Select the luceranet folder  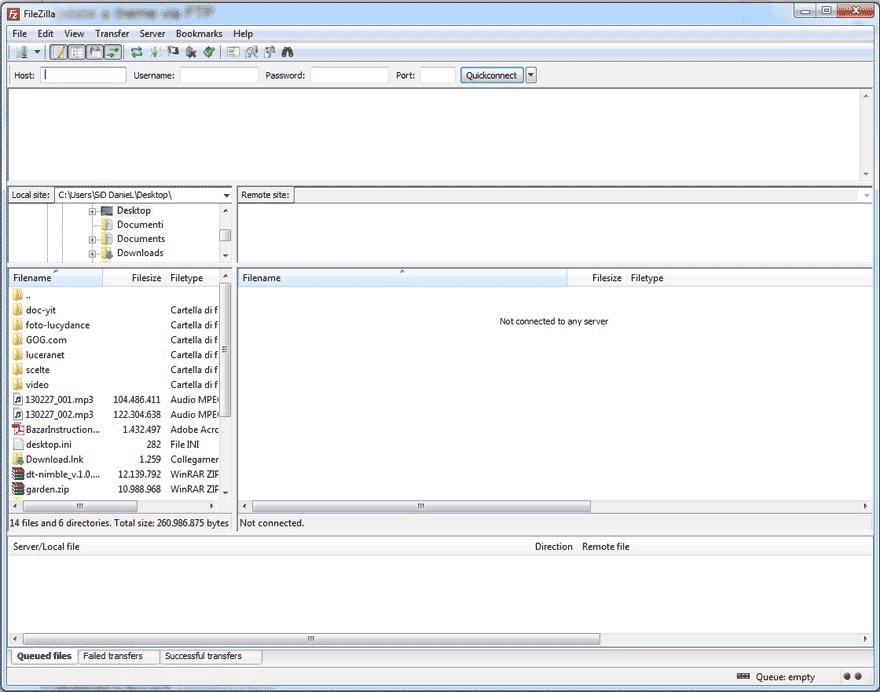[x=114, y=355]
